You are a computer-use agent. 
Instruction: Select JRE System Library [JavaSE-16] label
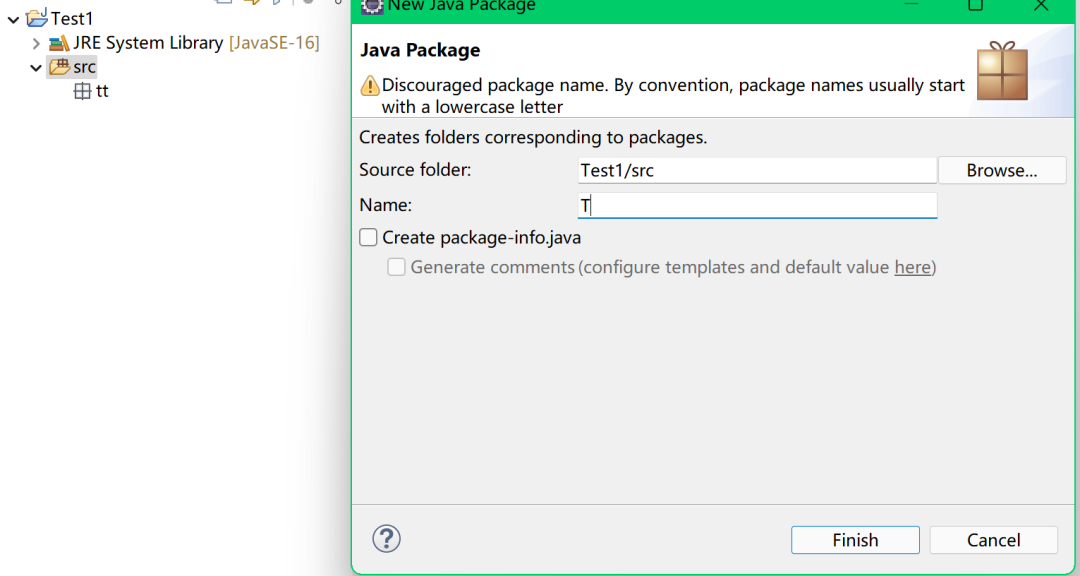tap(196, 43)
